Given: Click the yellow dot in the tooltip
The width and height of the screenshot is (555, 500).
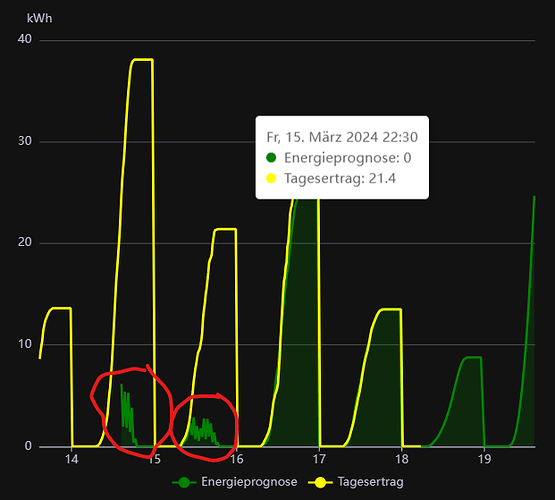Looking at the screenshot, I should point(271,178).
